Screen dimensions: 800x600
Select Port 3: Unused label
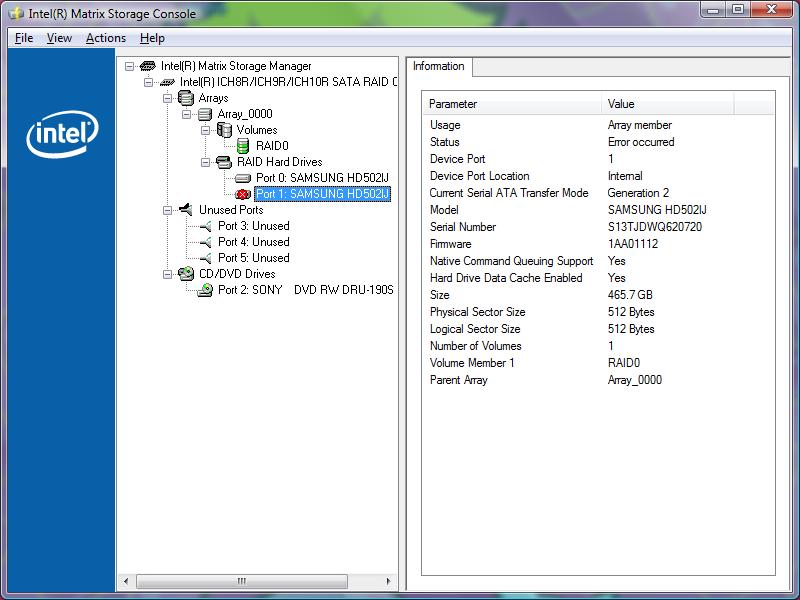[254, 226]
